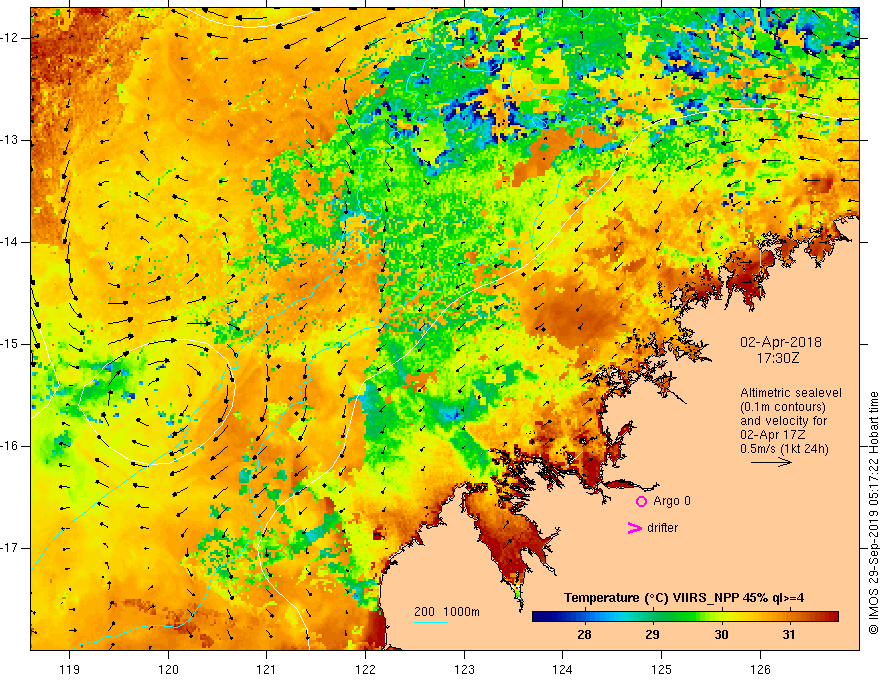Click the color bar value 28

584,635
